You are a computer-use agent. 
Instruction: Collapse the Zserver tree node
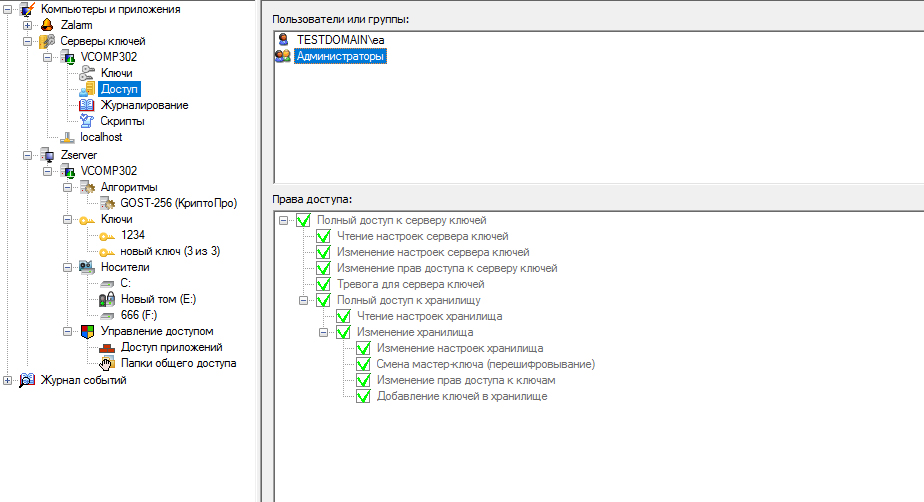pyautogui.click(x=27, y=155)
